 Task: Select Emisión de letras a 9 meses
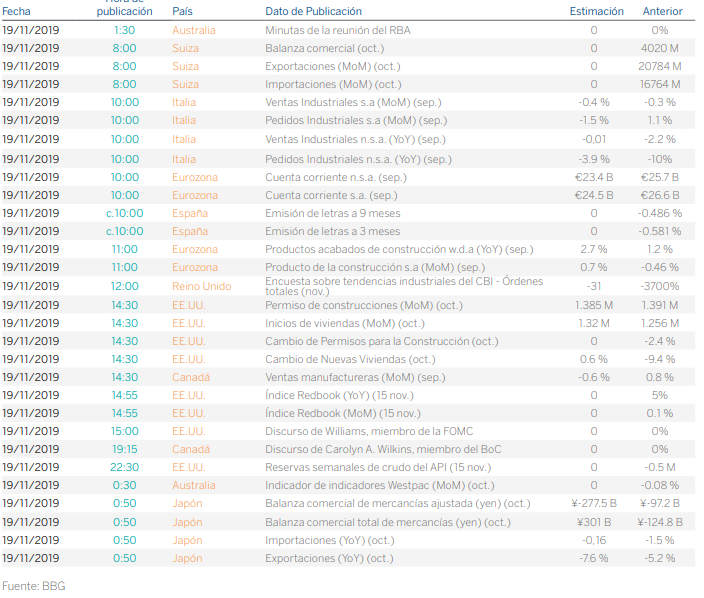tap(332, 213)
